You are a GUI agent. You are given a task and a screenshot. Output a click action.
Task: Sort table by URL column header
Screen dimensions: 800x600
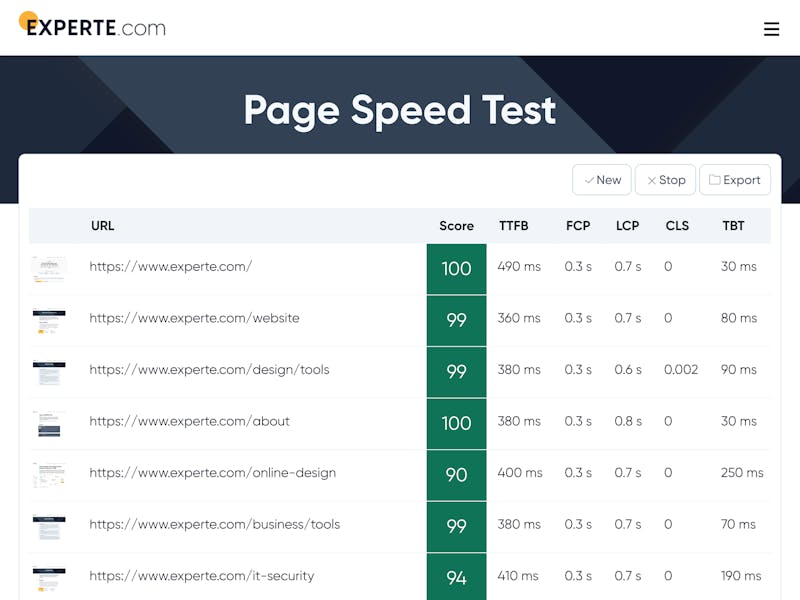click(x=103, y=226)
